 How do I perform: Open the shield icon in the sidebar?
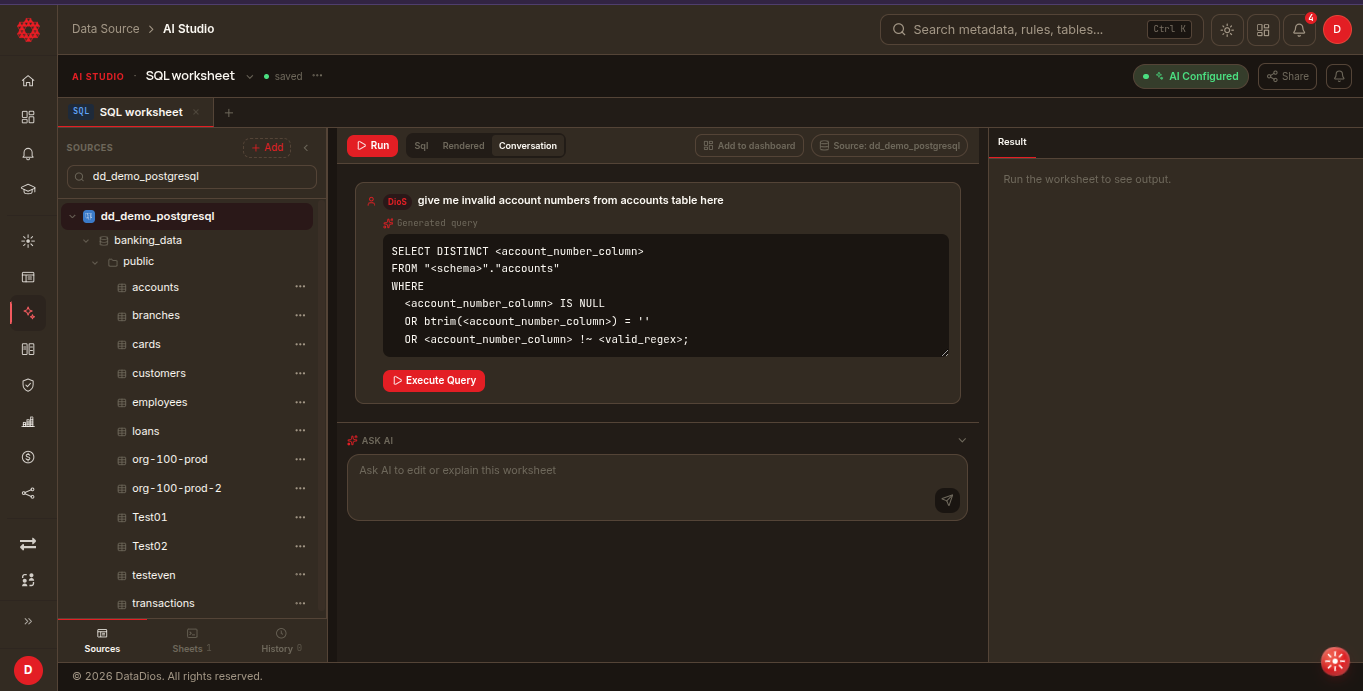pyautogui.click(x=28, y=384)
